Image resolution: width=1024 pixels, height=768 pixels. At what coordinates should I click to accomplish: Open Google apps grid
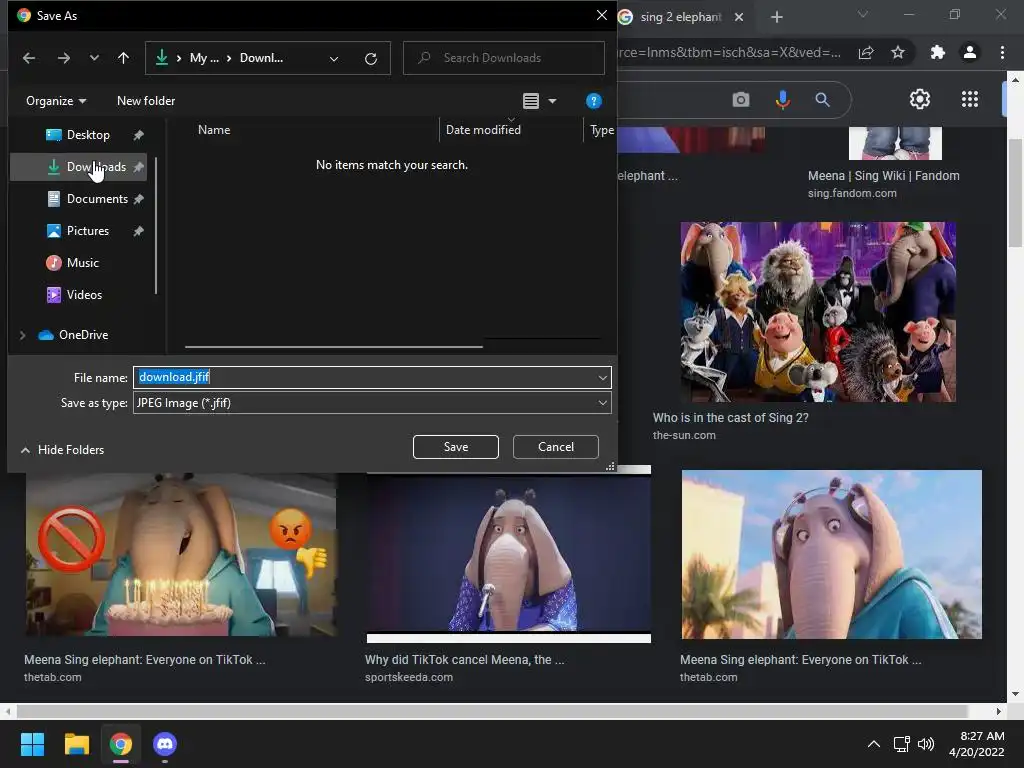click(x=970, y=99)
